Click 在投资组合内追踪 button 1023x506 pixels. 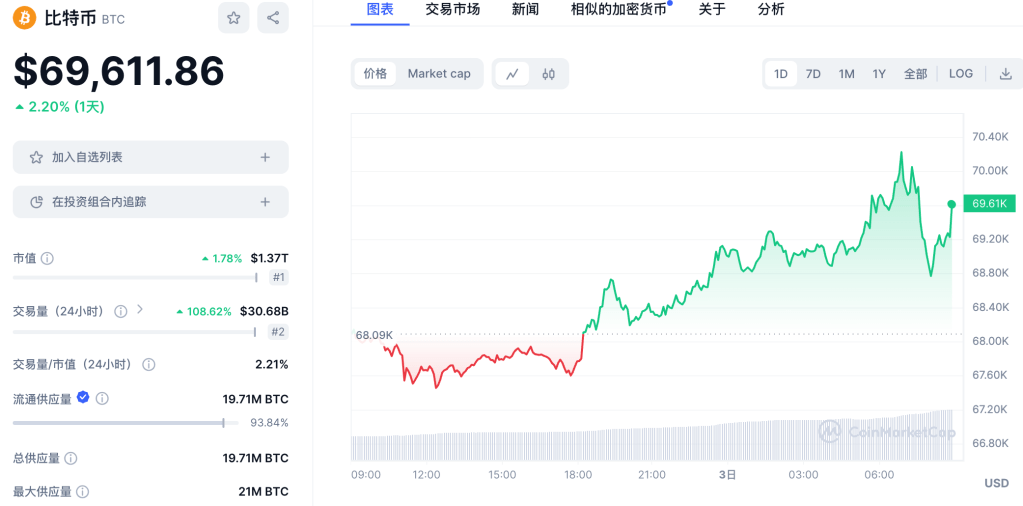point(151,202)
